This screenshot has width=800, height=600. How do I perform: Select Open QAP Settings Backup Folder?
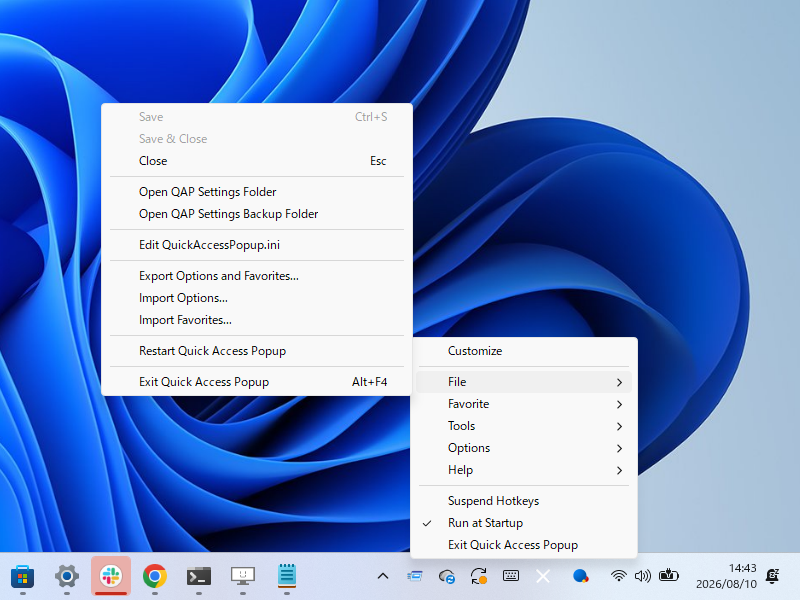click(x=257, y=214)
